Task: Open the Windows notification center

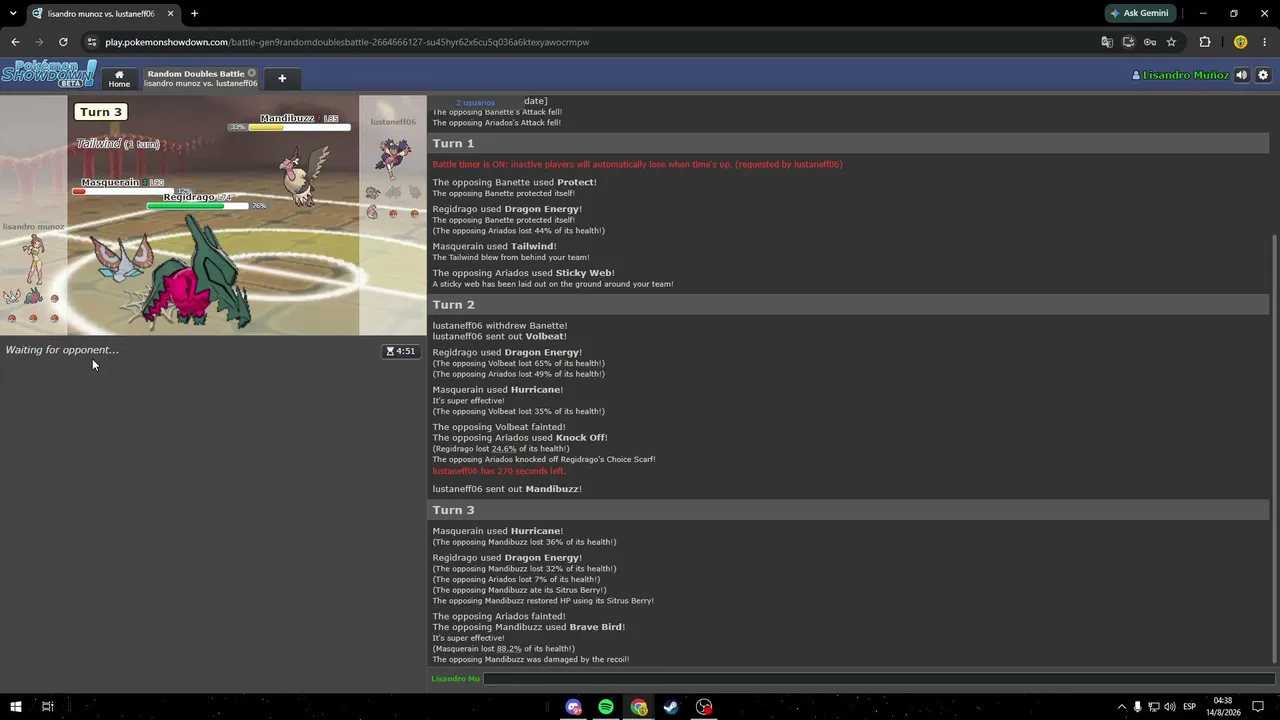Action: tap(1258, 707)
